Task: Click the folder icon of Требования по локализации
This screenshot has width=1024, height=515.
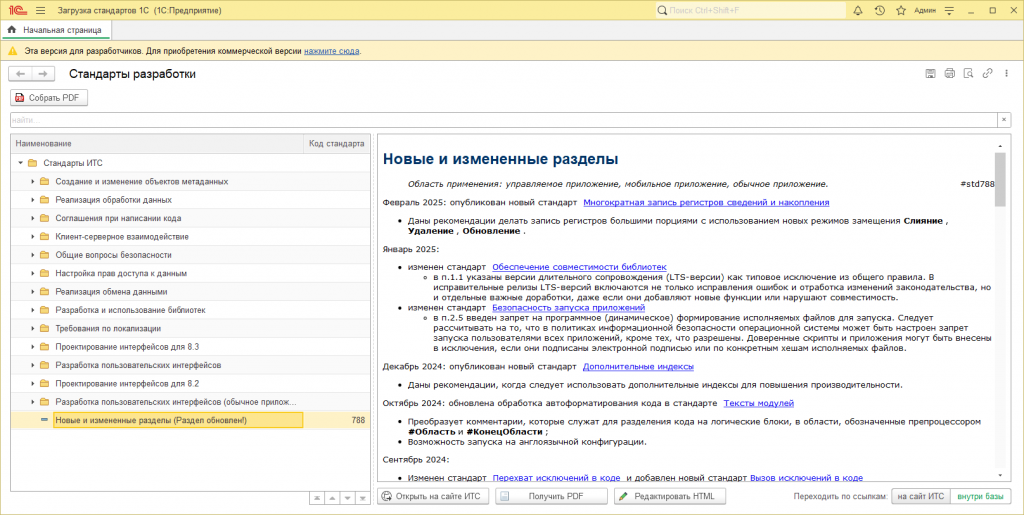Action: click(44, 328)
